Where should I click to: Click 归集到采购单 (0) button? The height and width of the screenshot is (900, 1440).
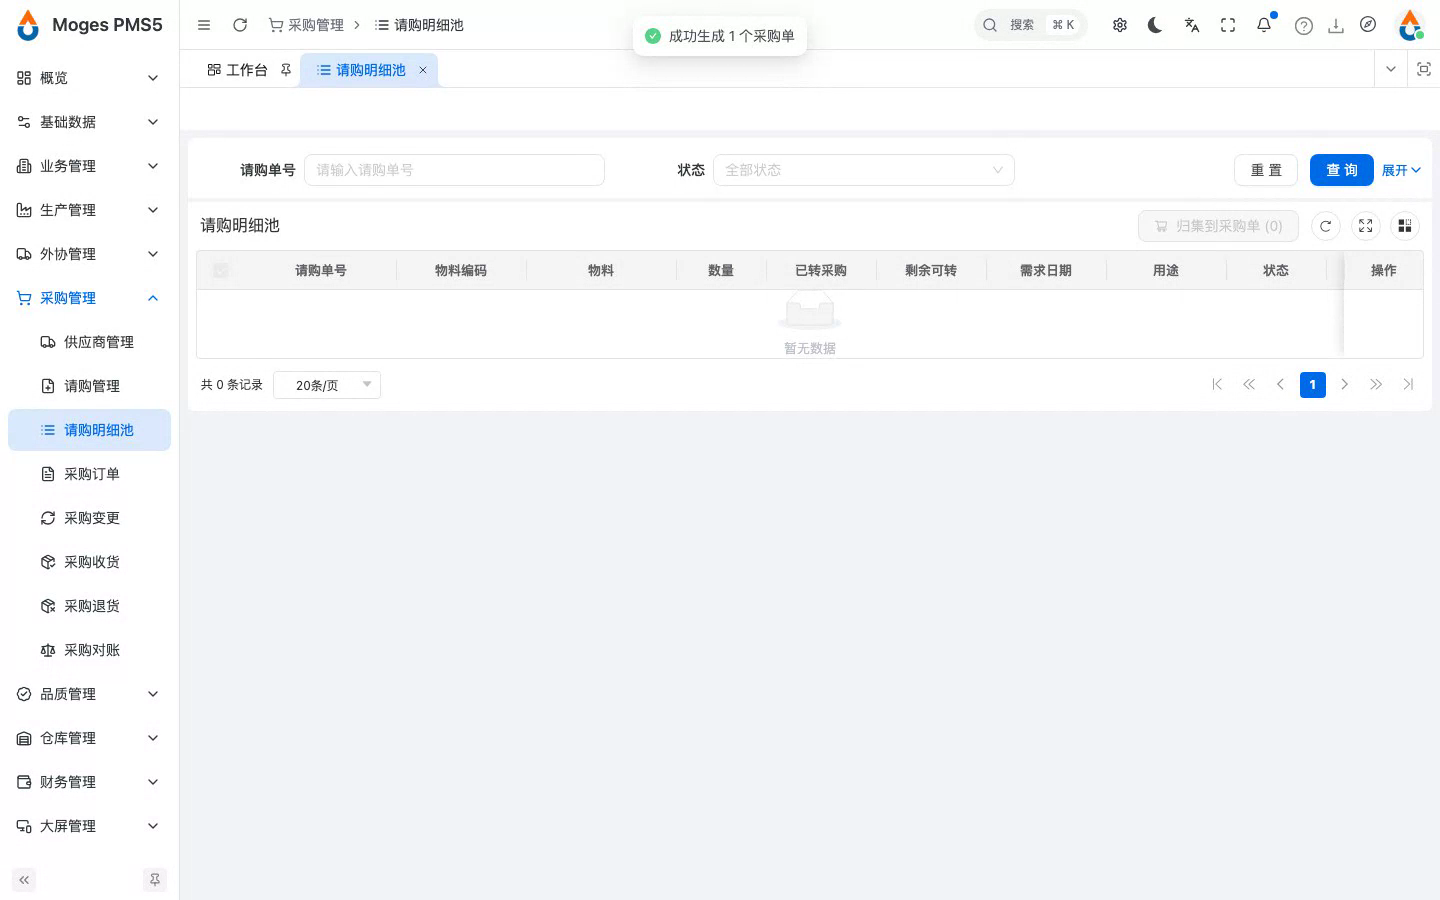(1218, 226)
